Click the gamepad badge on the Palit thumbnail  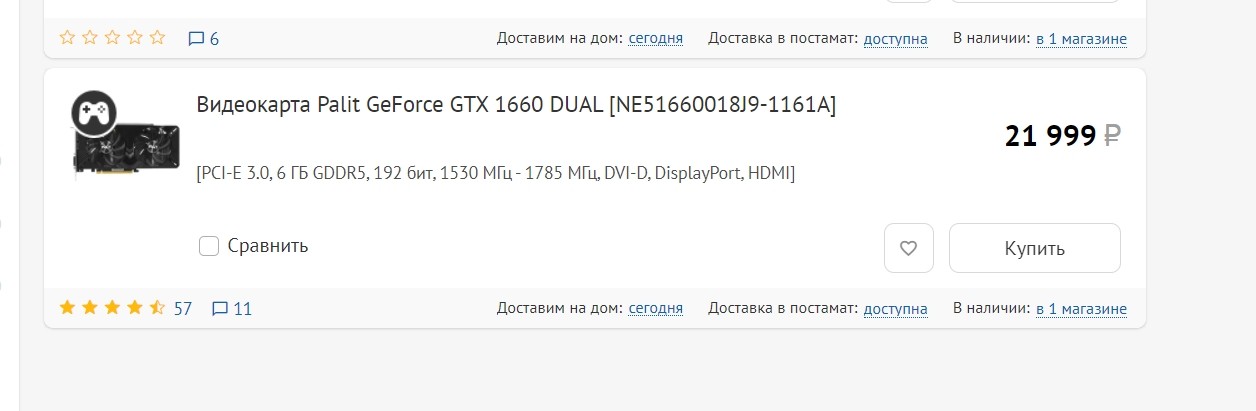[x=94, y=113]
